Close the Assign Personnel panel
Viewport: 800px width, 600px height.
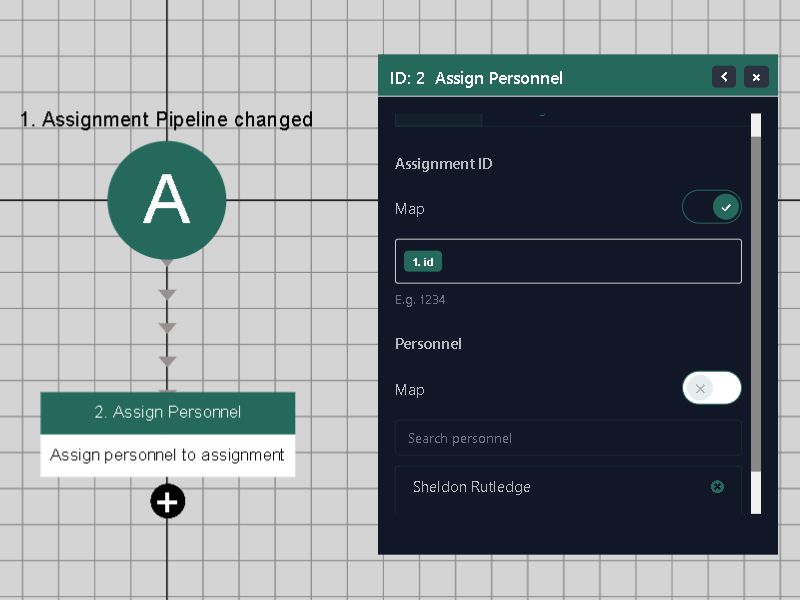point(756,77)
